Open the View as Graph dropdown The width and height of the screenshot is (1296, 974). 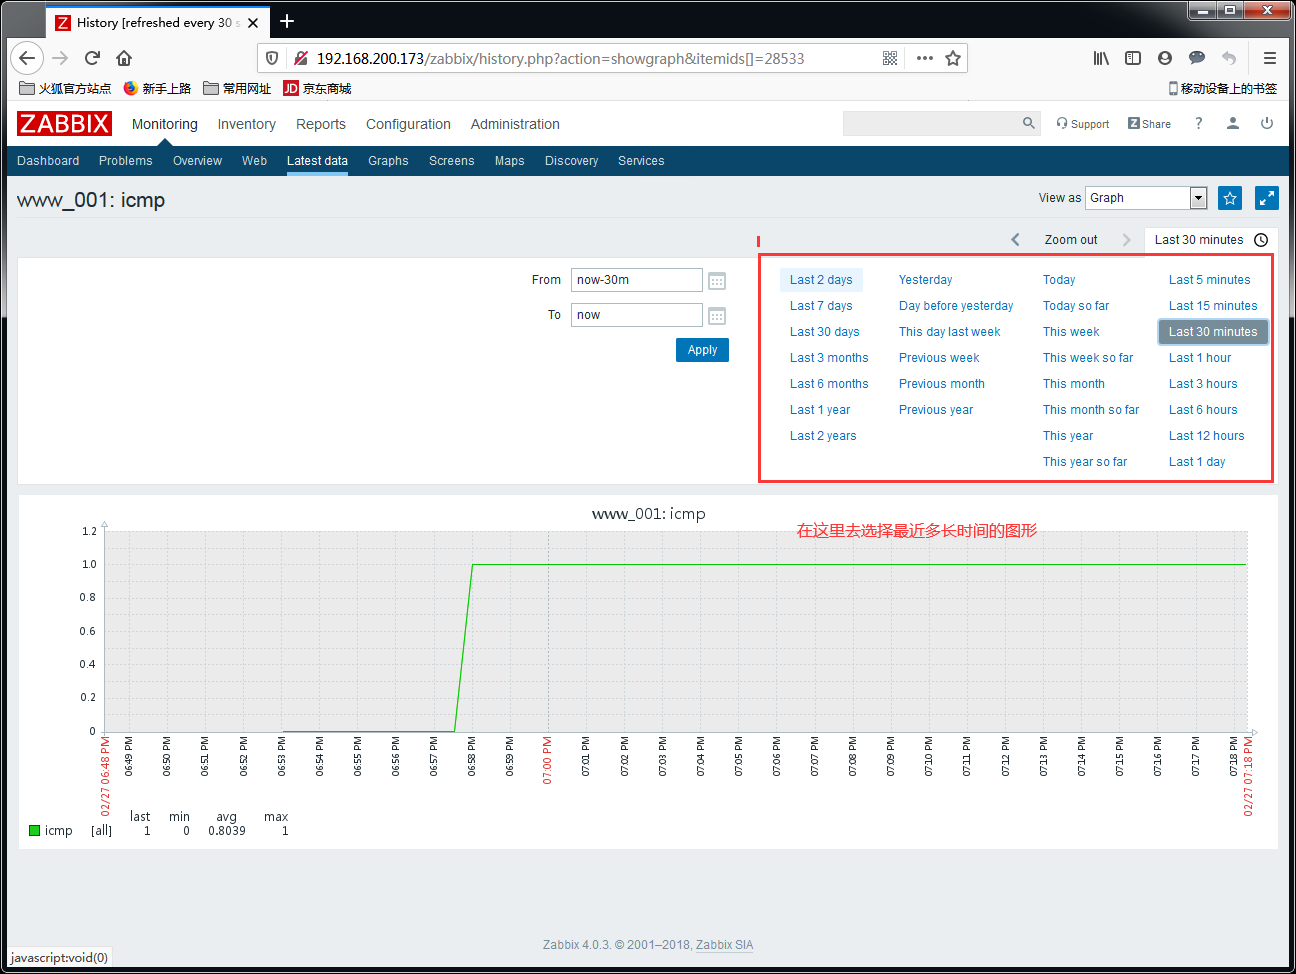(1147, 198)
